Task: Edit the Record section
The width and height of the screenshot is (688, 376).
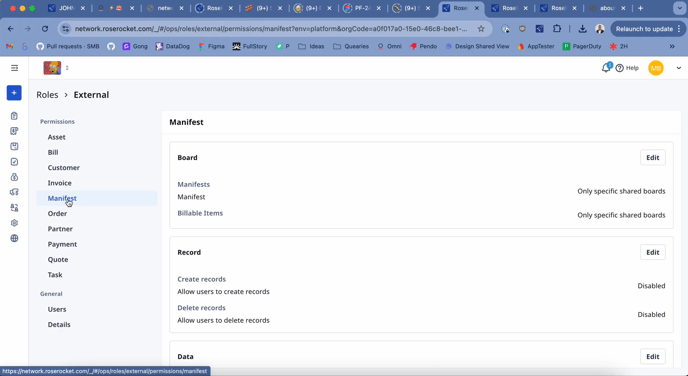Action: (x=652, y=252)
